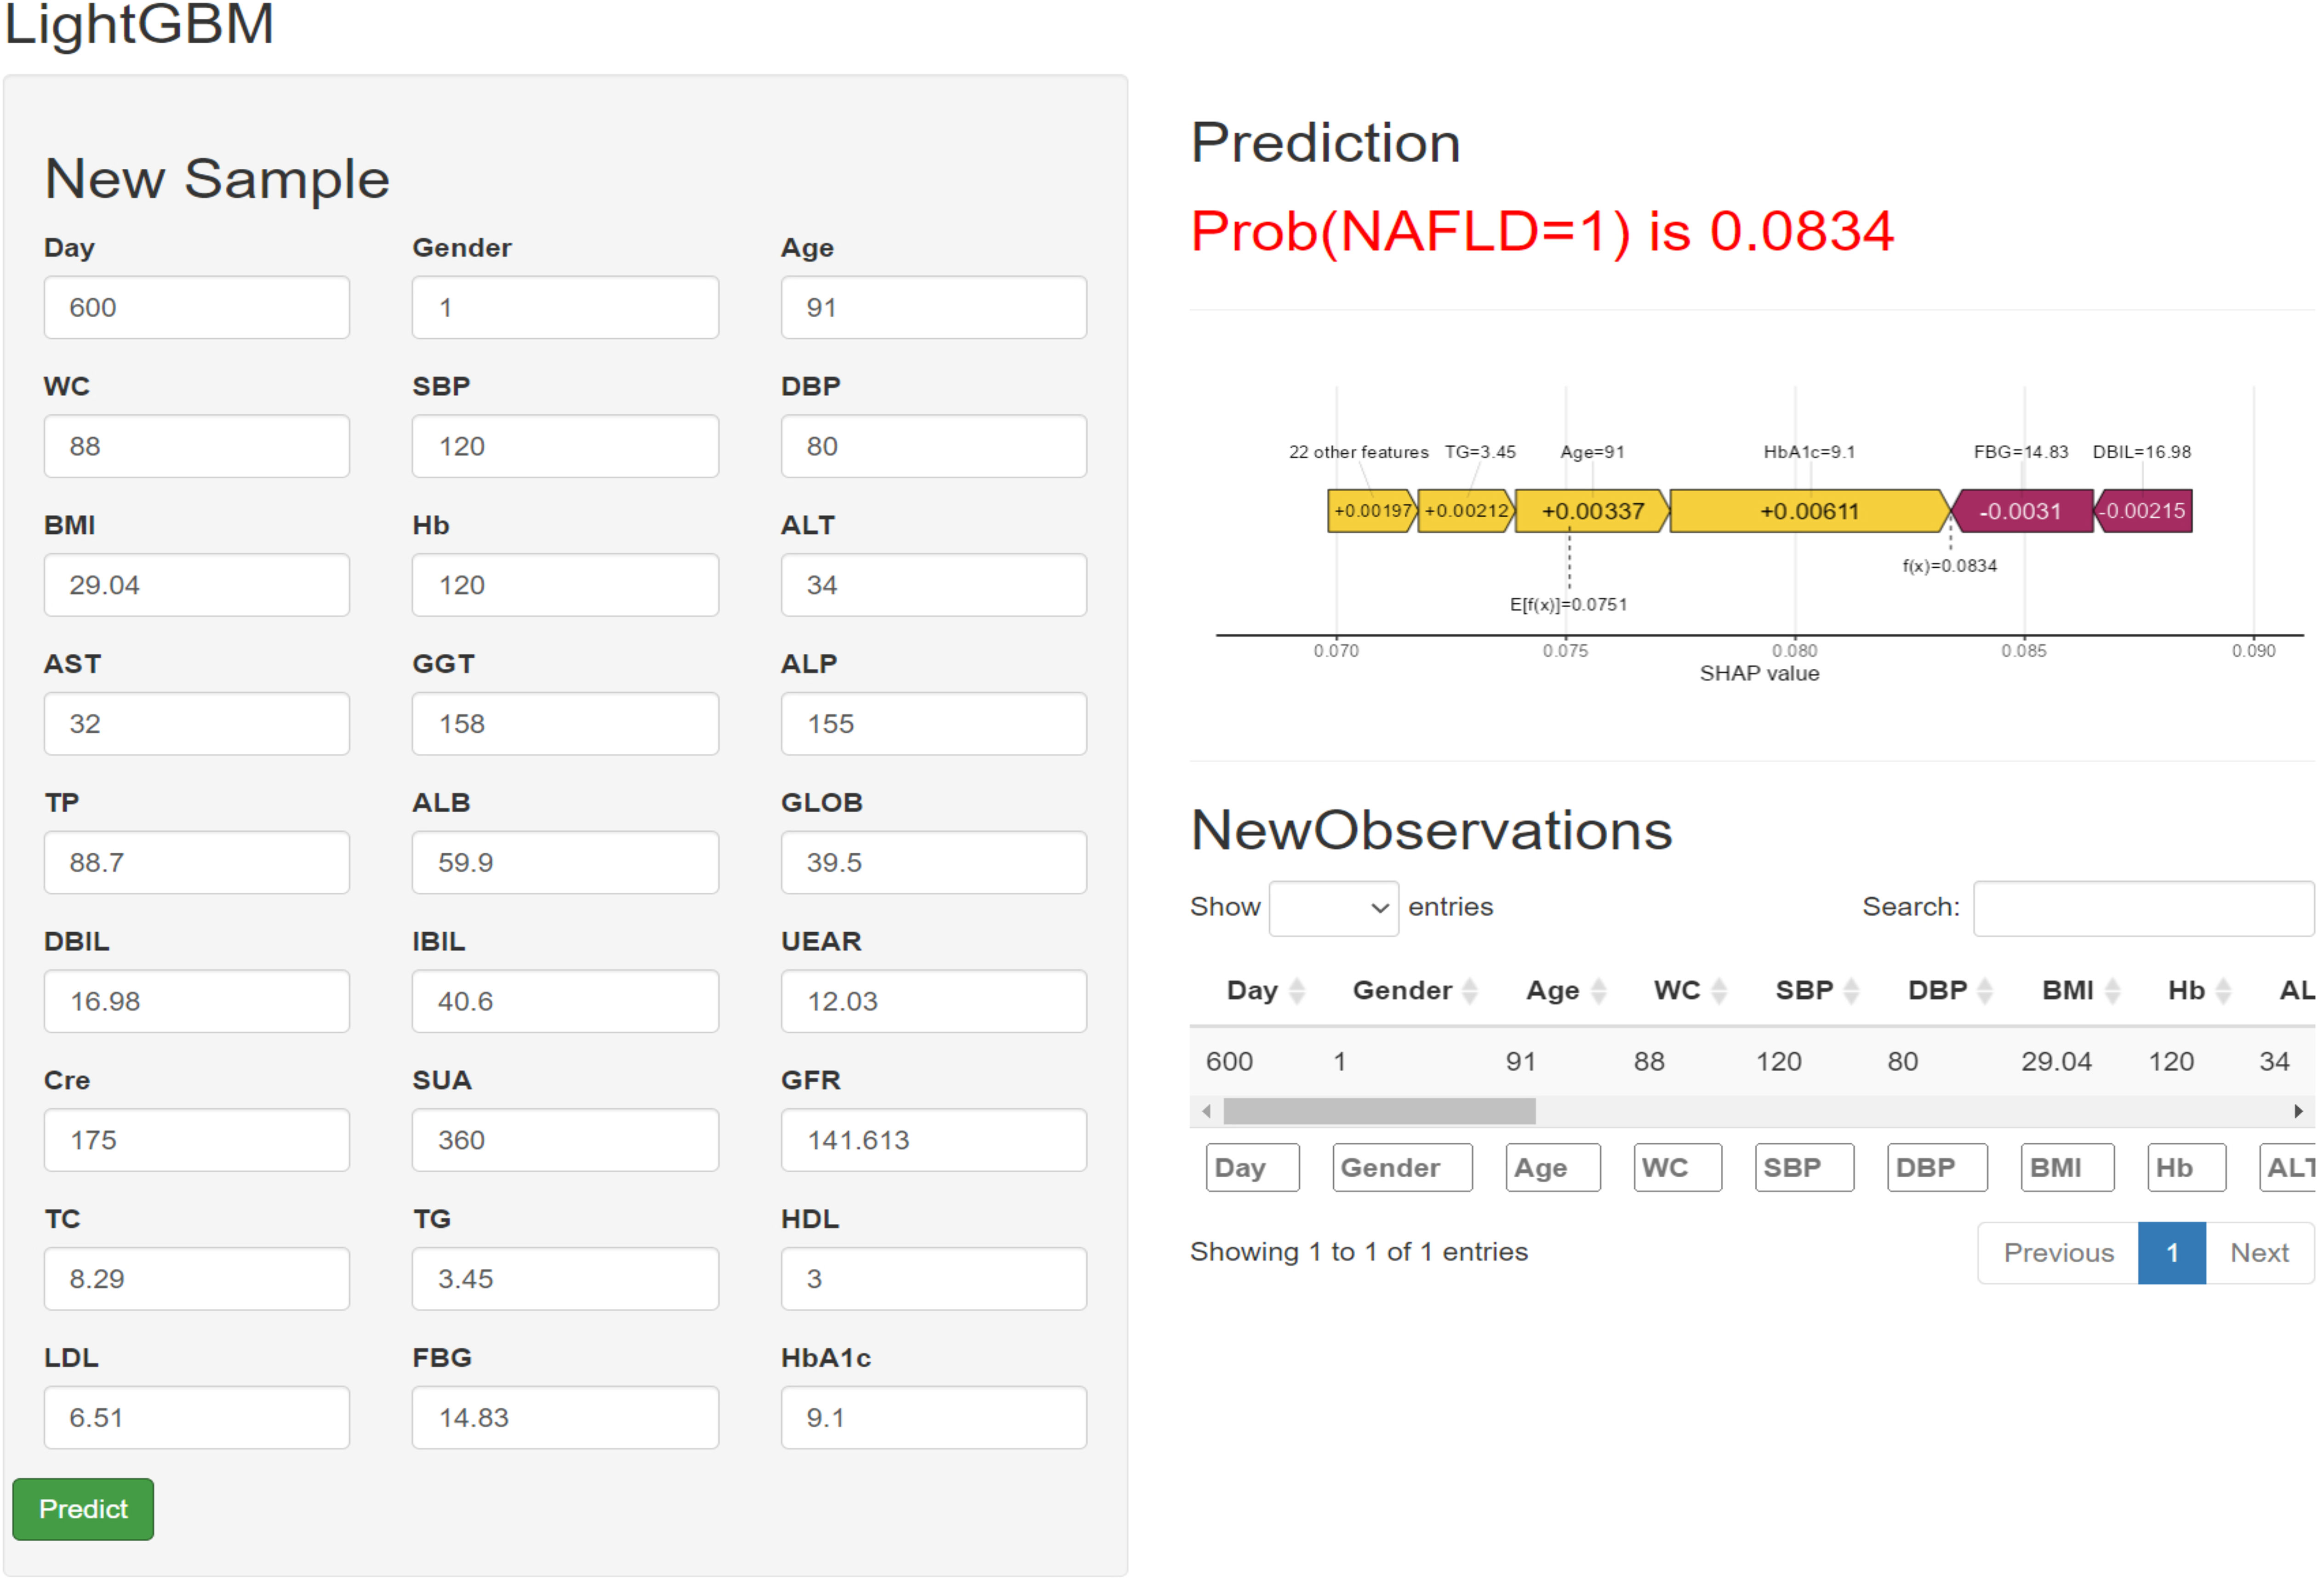Sort table by WC column

[x=1689, y=990]
